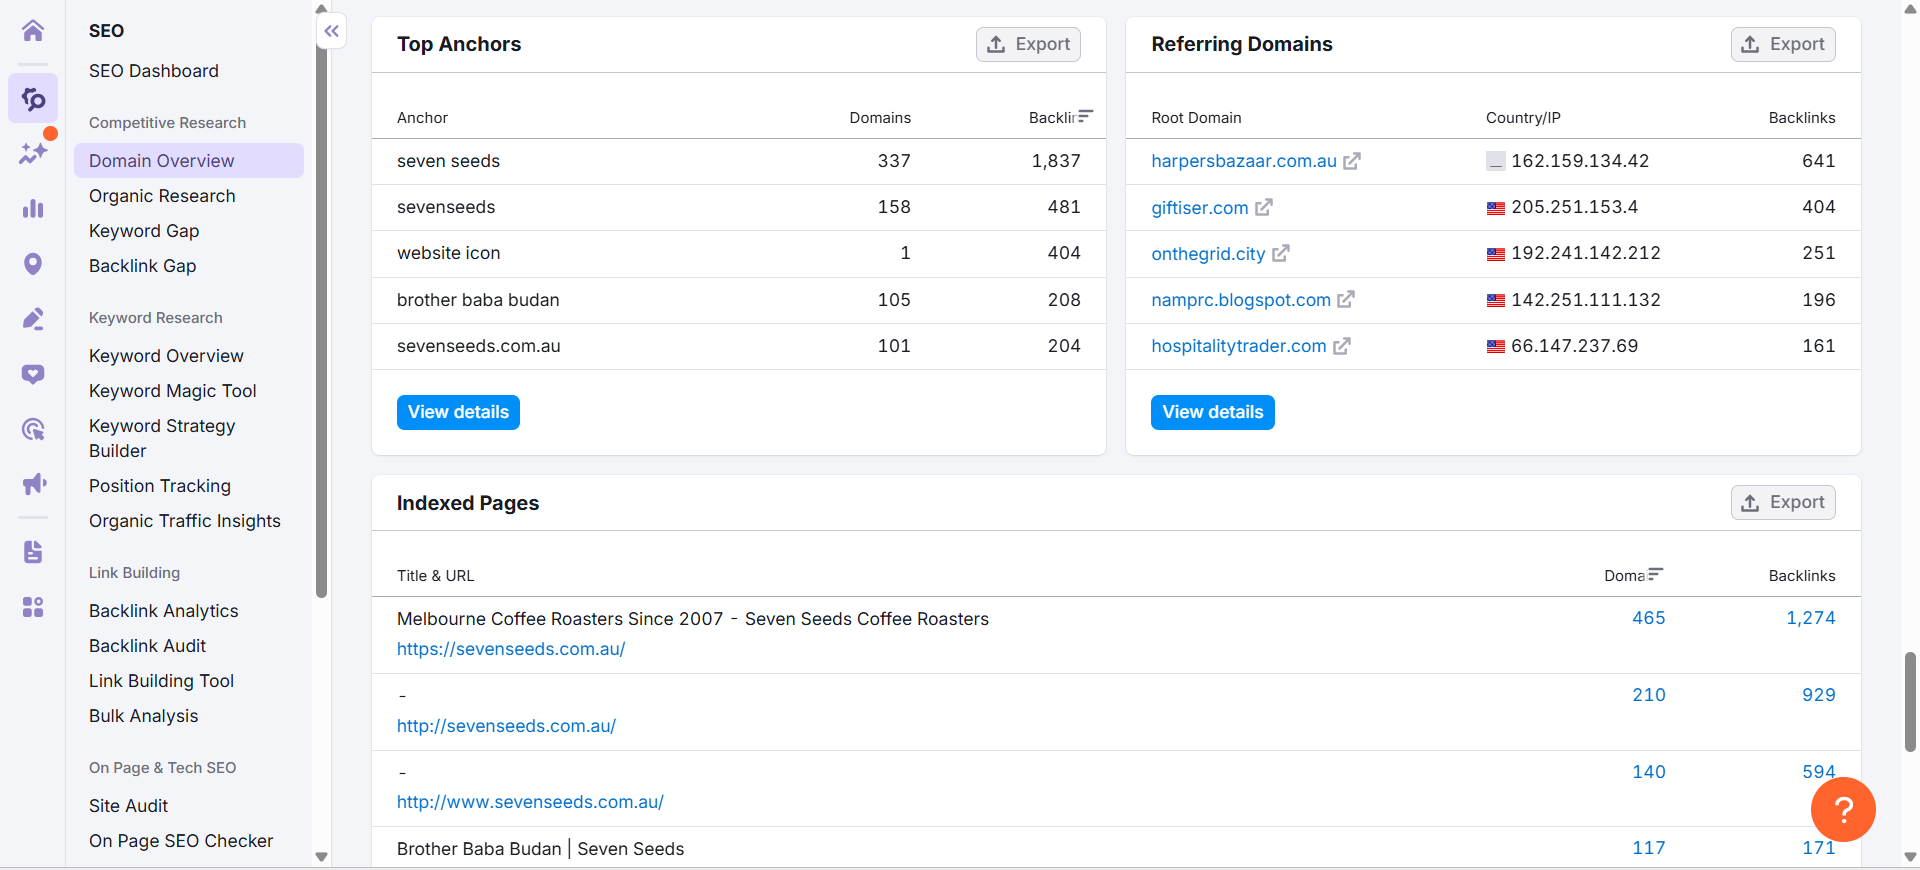
Task: Click the orange help question mark button
Action: (1842, 809)
